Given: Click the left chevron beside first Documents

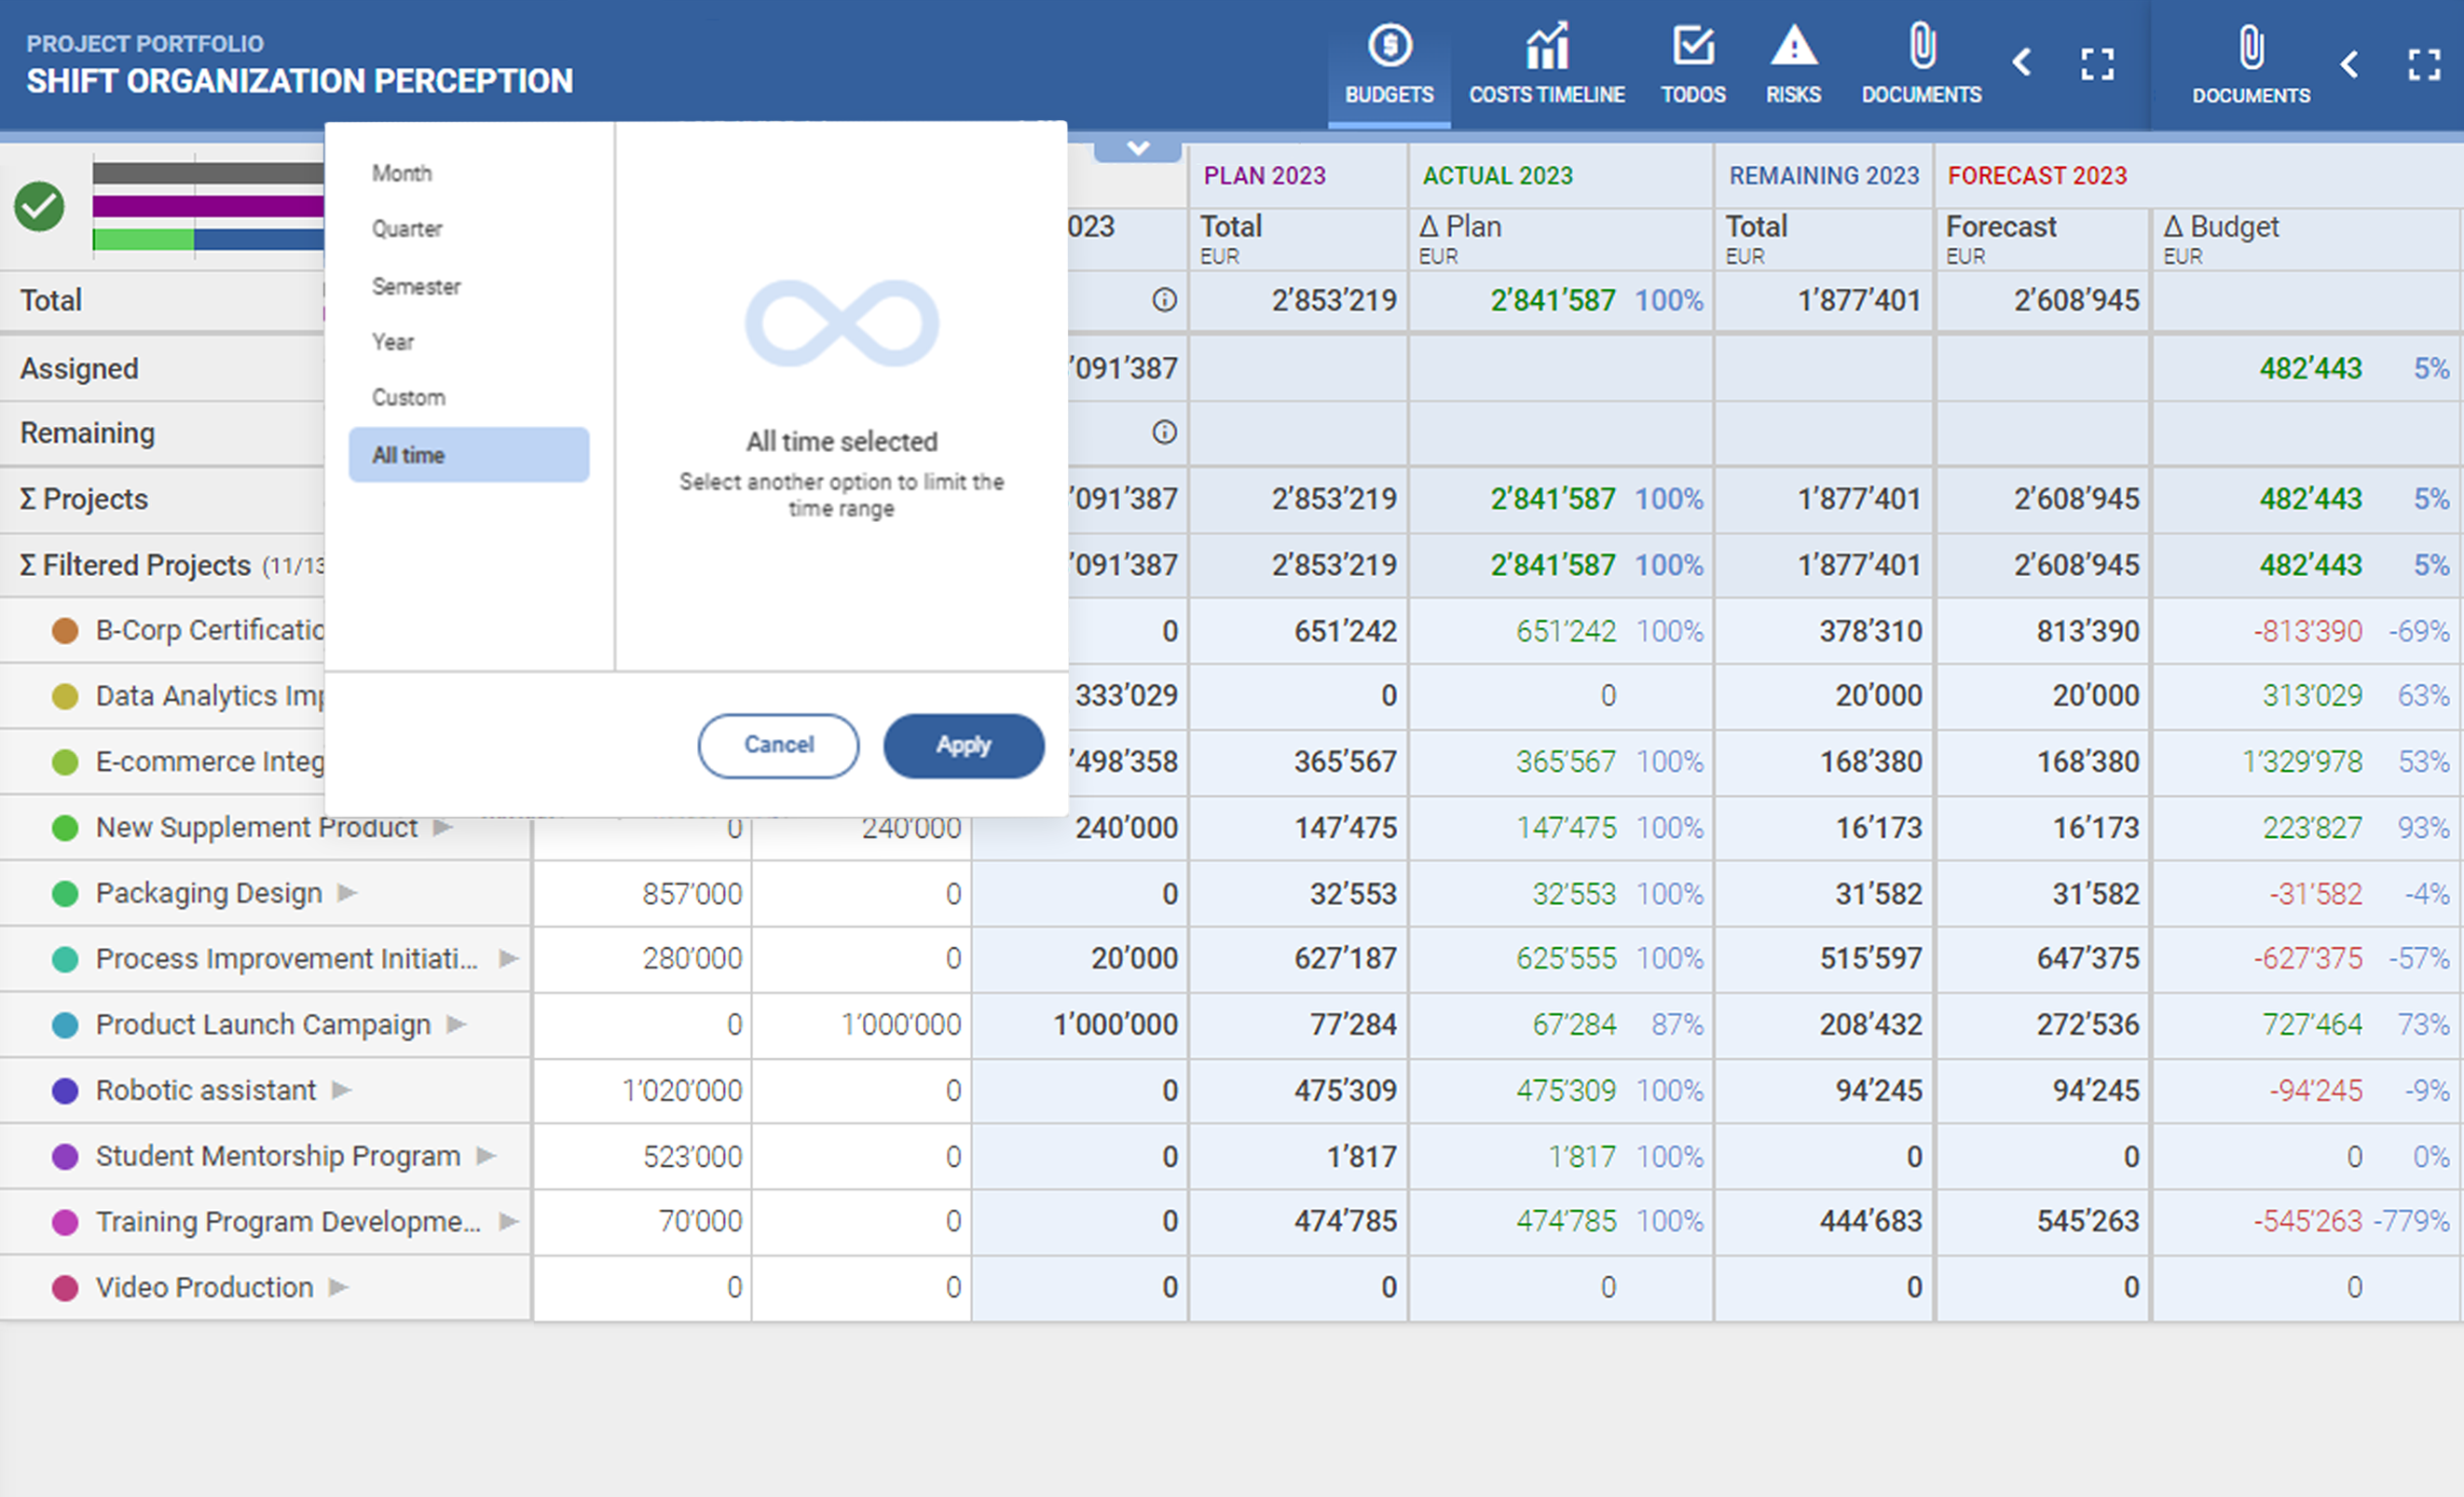Looking at the screenshot, I should [x=2021, y=63].
